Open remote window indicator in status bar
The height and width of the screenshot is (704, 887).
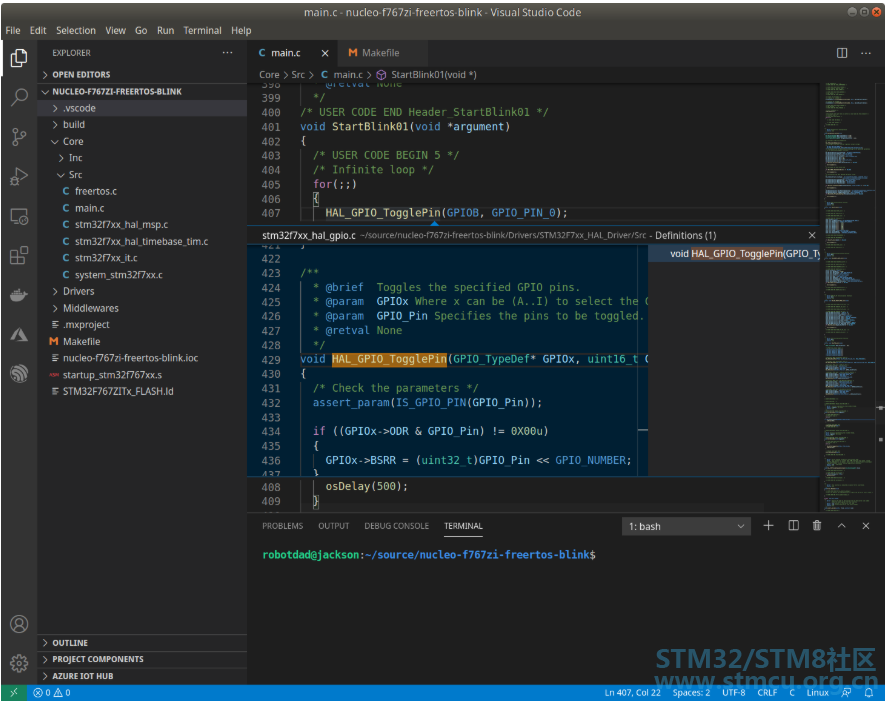pyautogui.click(x=14, y=693)
